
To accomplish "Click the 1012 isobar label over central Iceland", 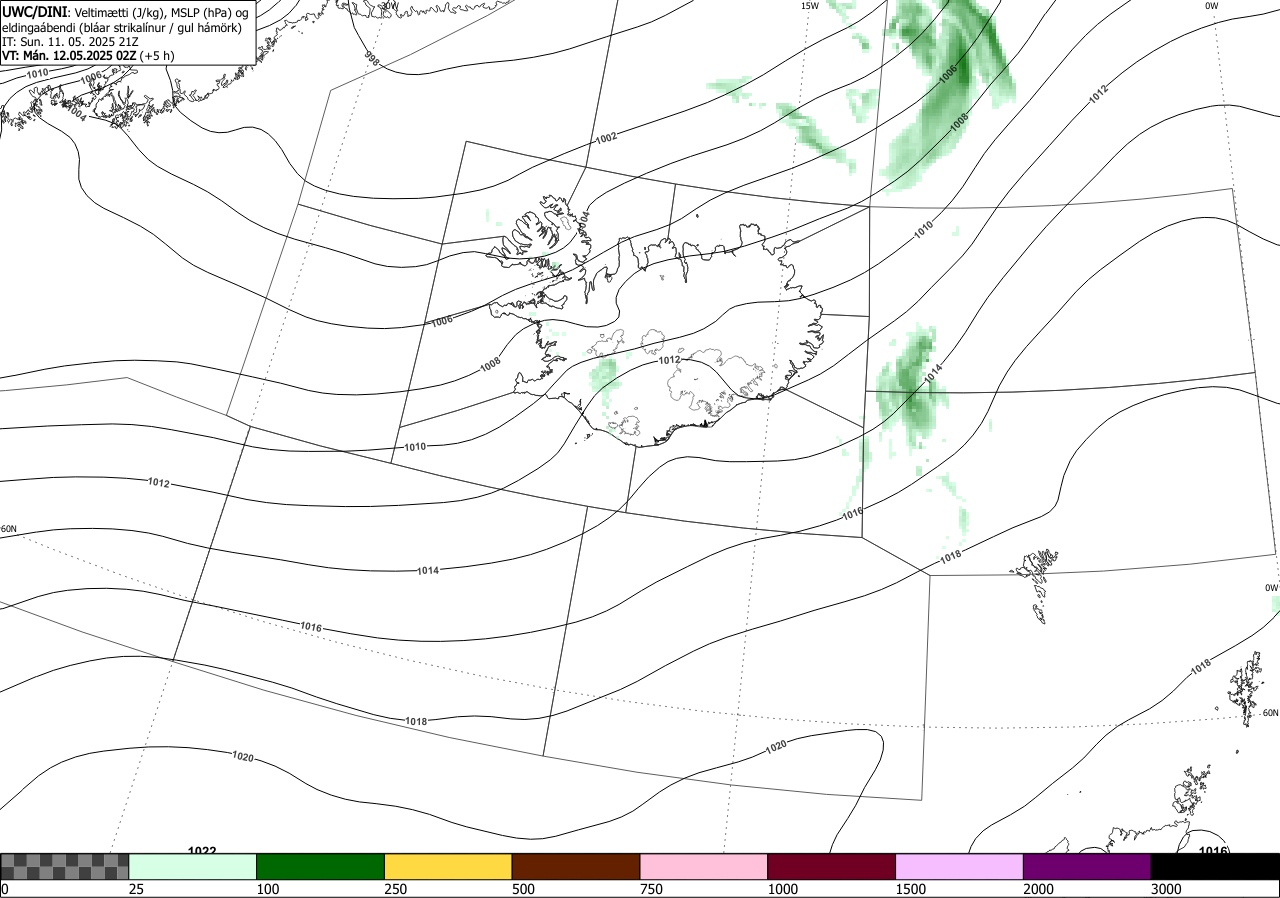I will pos(669,360).
